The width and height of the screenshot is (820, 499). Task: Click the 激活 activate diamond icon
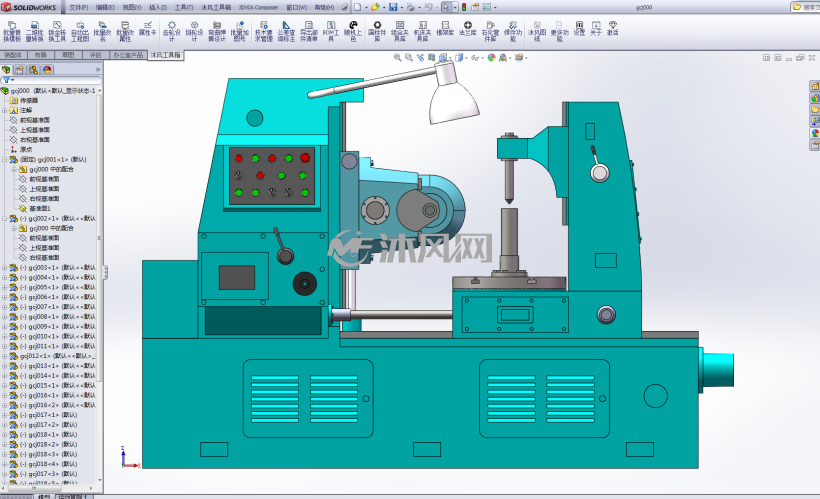(x=612, y=28)
